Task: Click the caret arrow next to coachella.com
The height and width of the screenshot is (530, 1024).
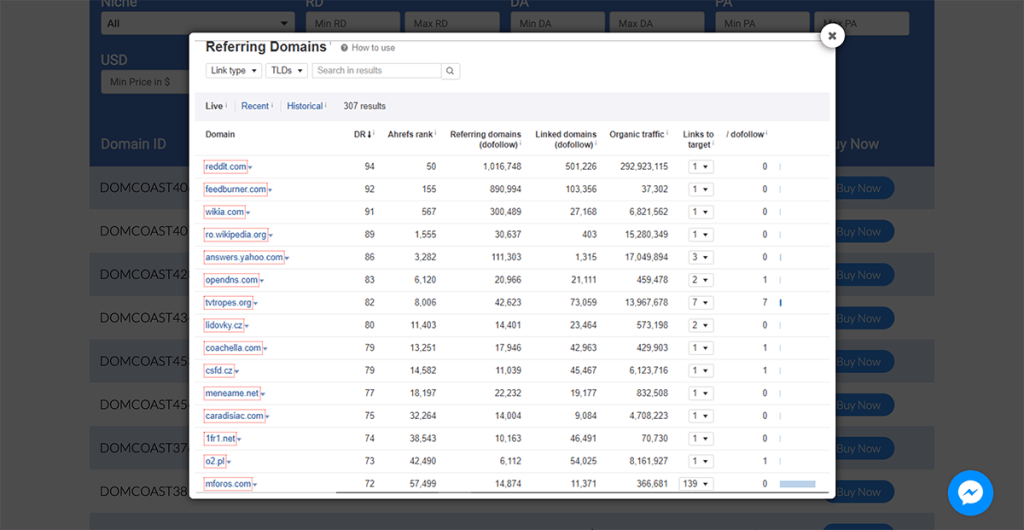Action: [265, 349]
